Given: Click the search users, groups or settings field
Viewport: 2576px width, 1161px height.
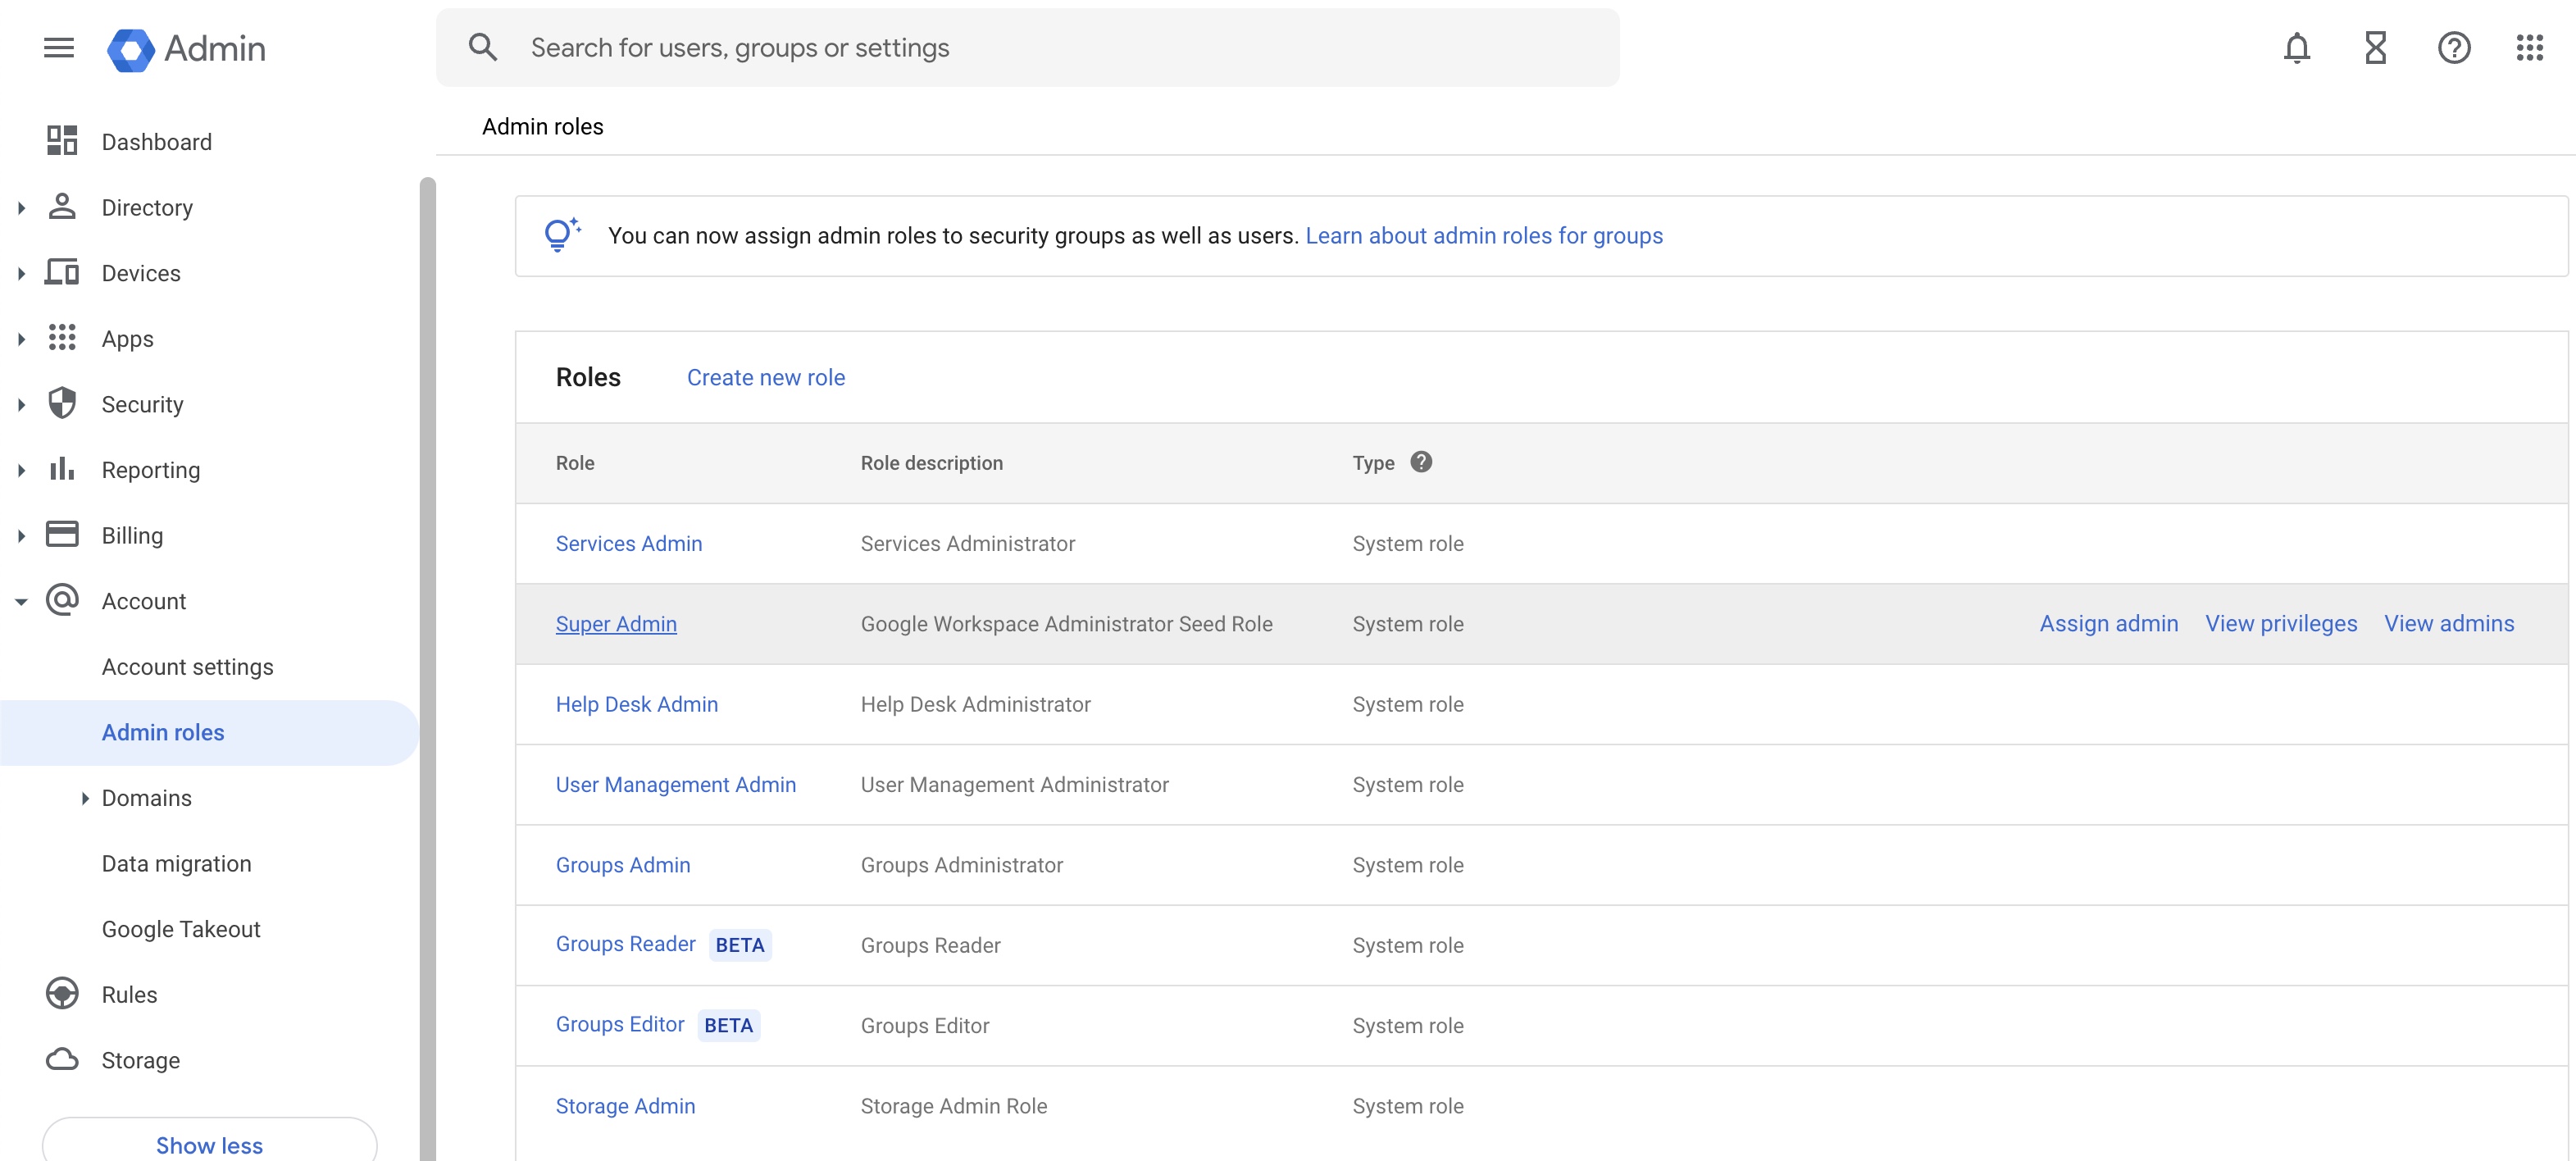Looking at the screenshot, I should click(x=1027, y=47).
